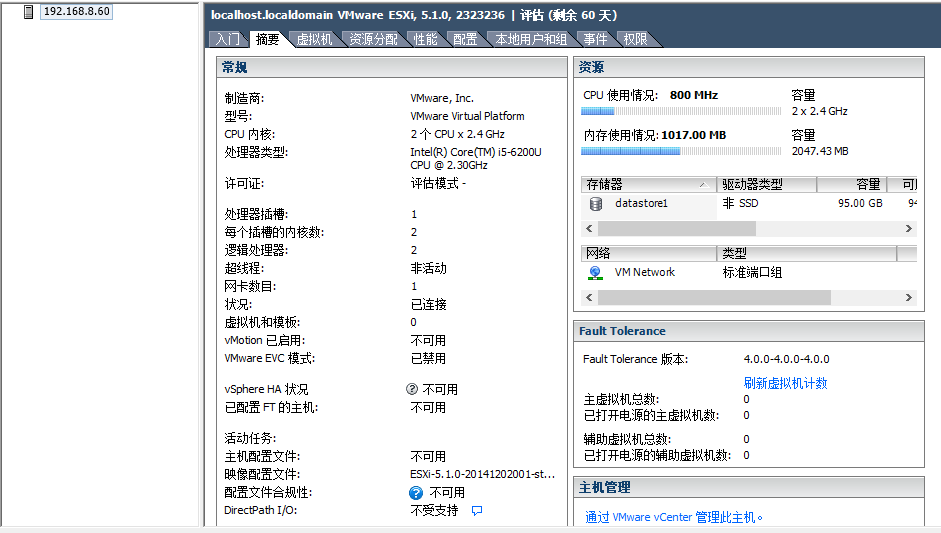941x533 pixels.
Task: Click the 标准端口组 type cell
Action: click(x=752, y=273)
